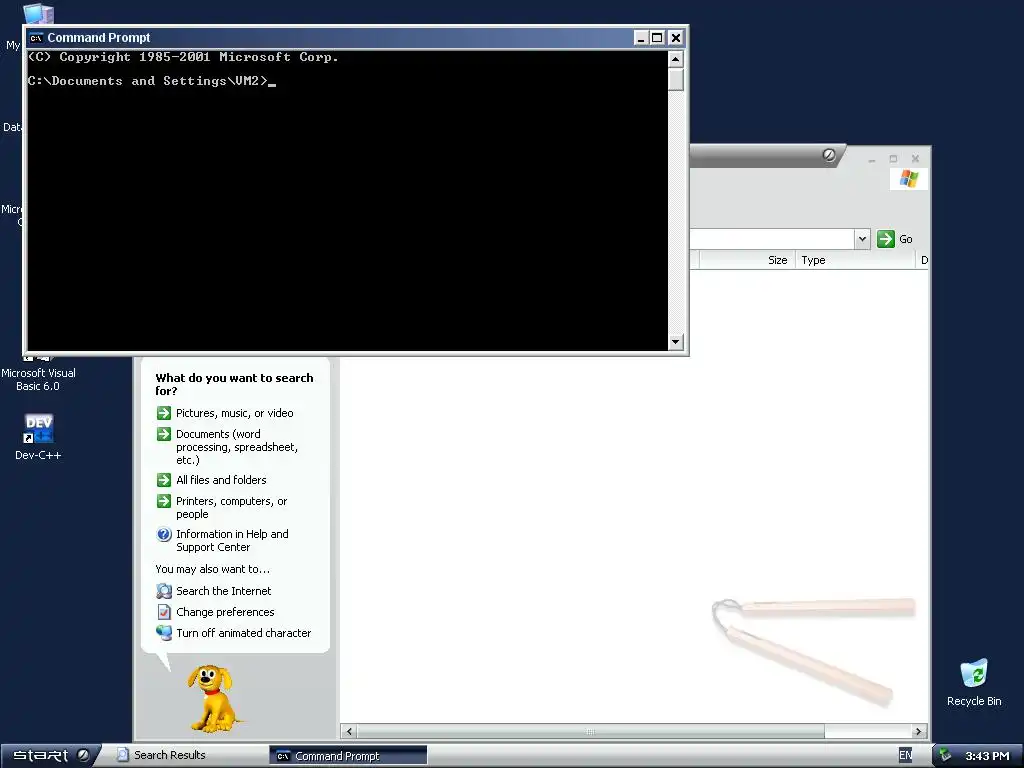Open the Recycle Bin desktop icon
This screenshot has width=1024, height=768.
974,682
